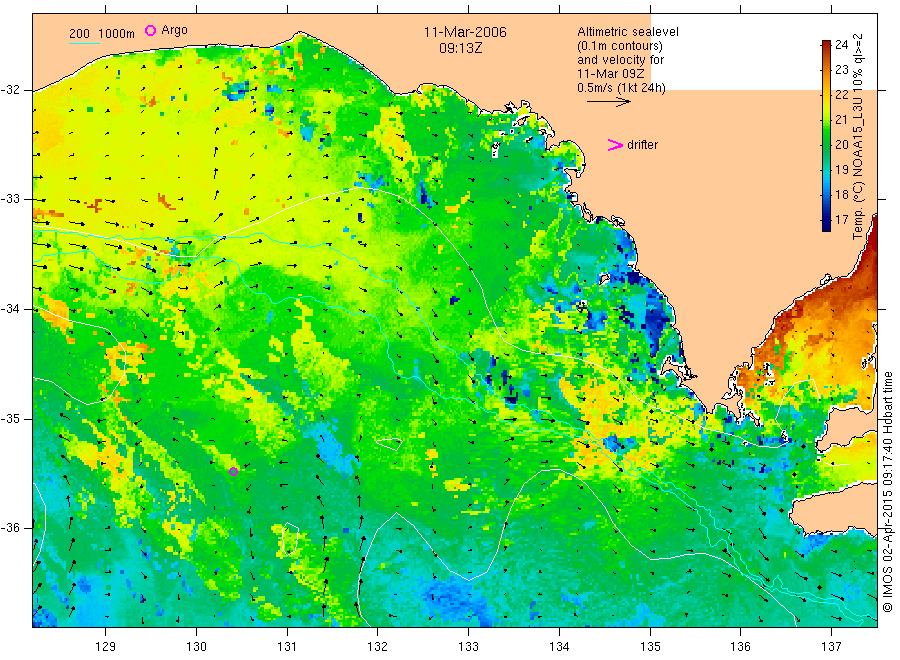Screen dimensions: 900x660
Task: Click the color bar value 17
Action: [841, 220]
